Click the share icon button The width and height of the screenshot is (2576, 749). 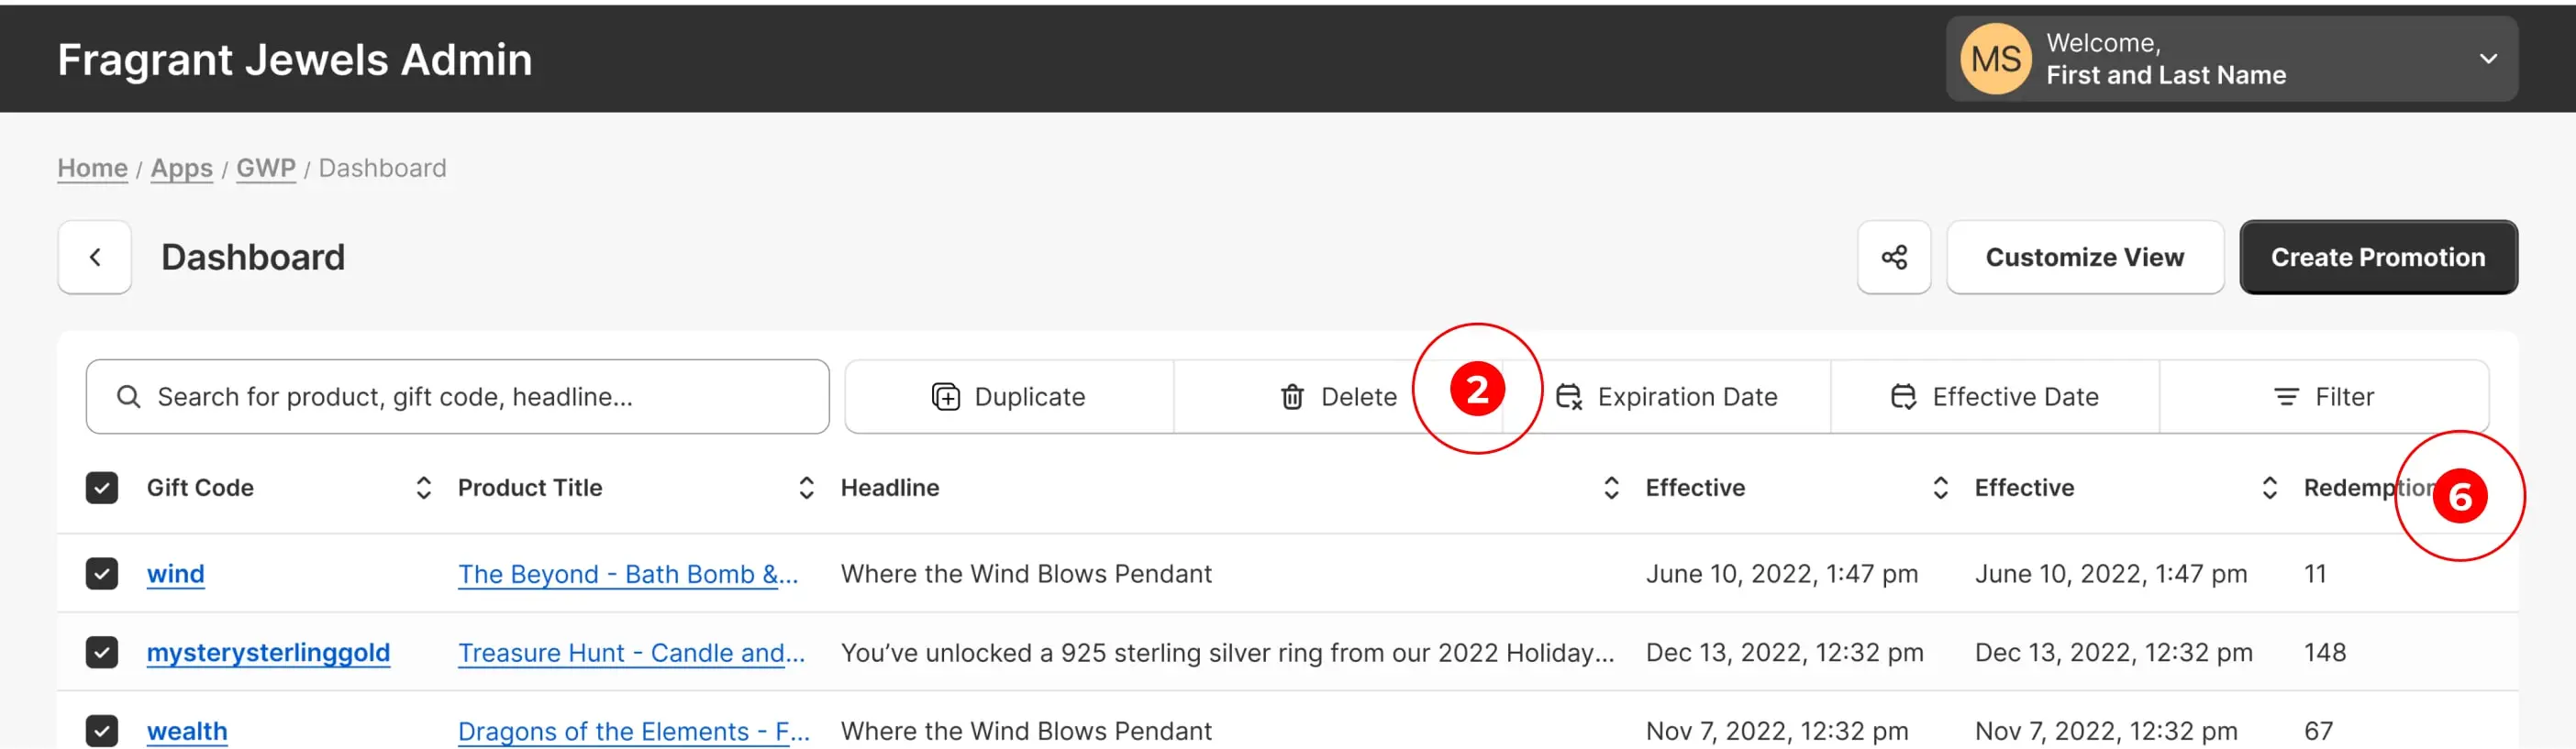click(1894, 257)
